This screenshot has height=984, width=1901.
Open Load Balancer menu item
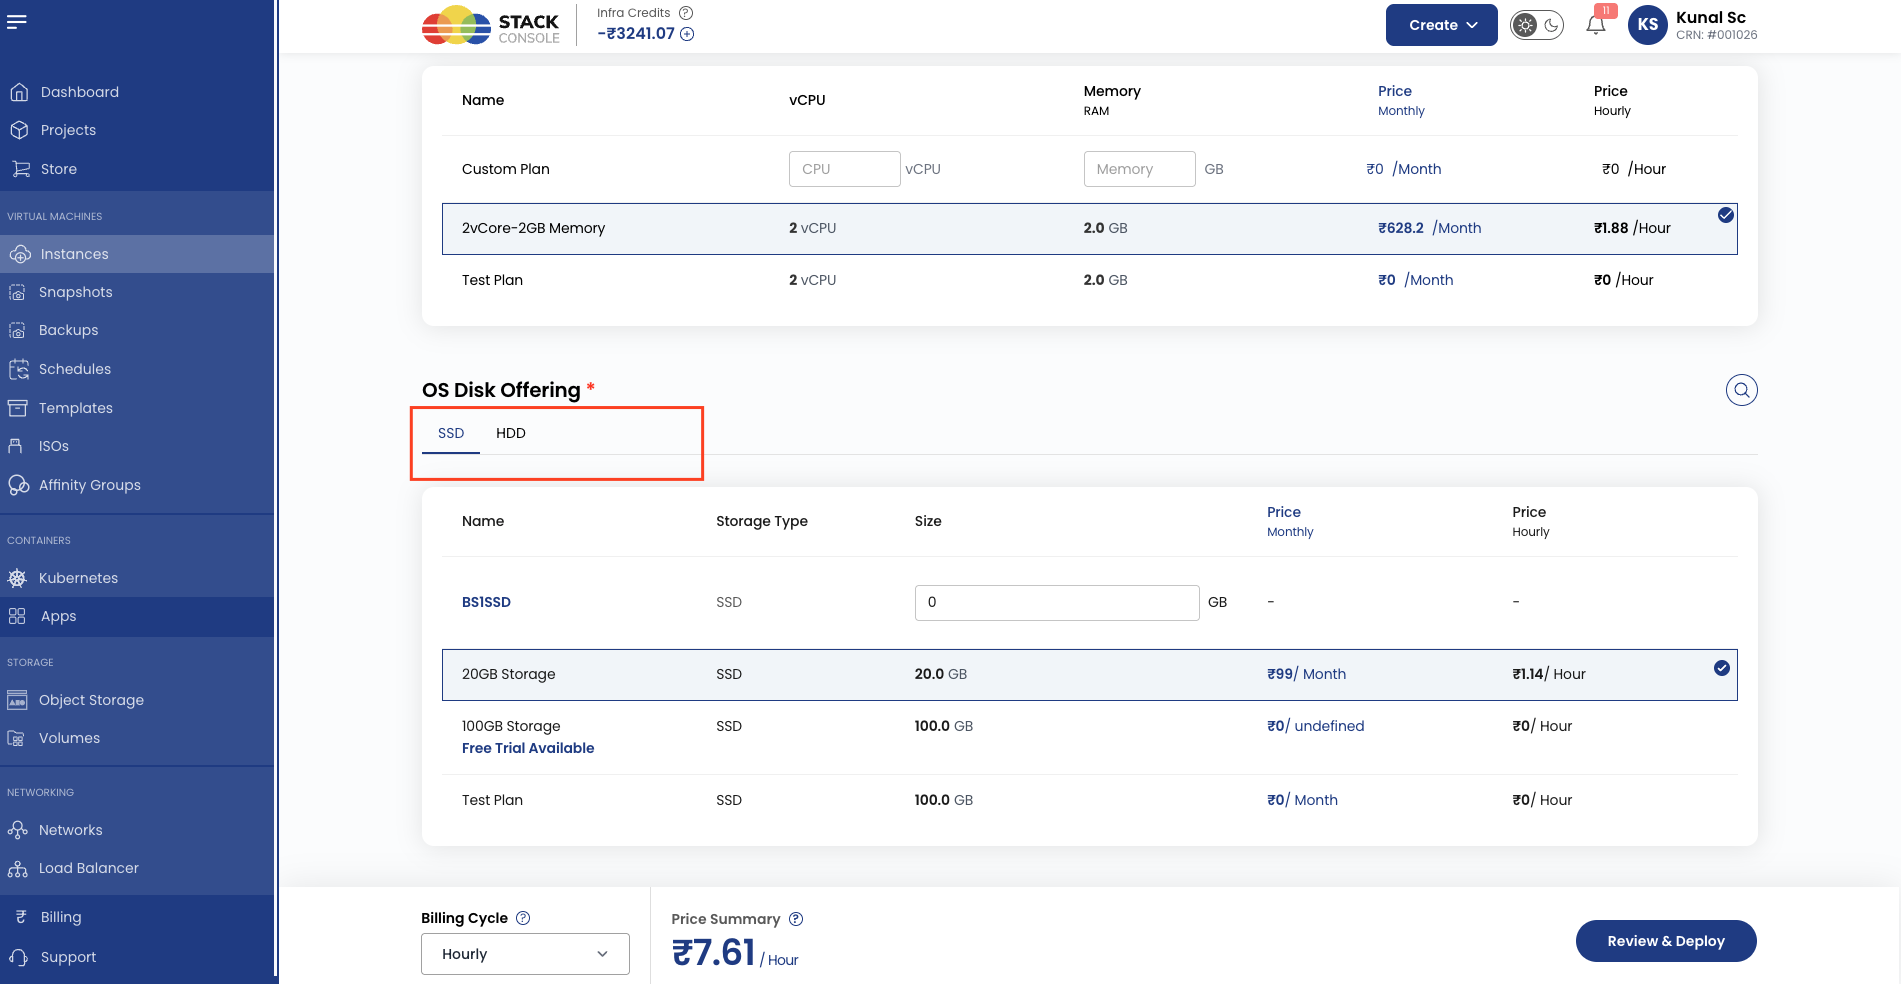coord(137,868)
